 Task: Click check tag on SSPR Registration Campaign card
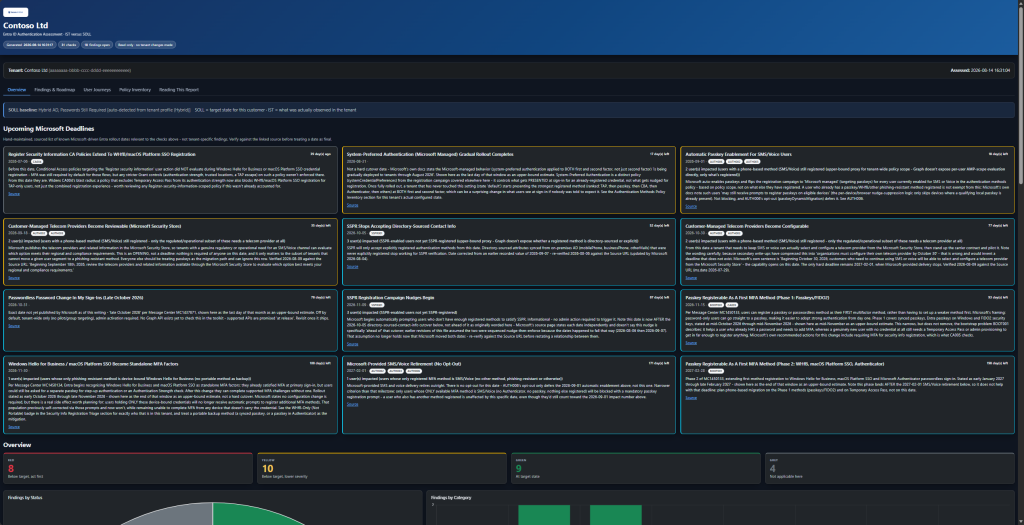pos(377,304)
